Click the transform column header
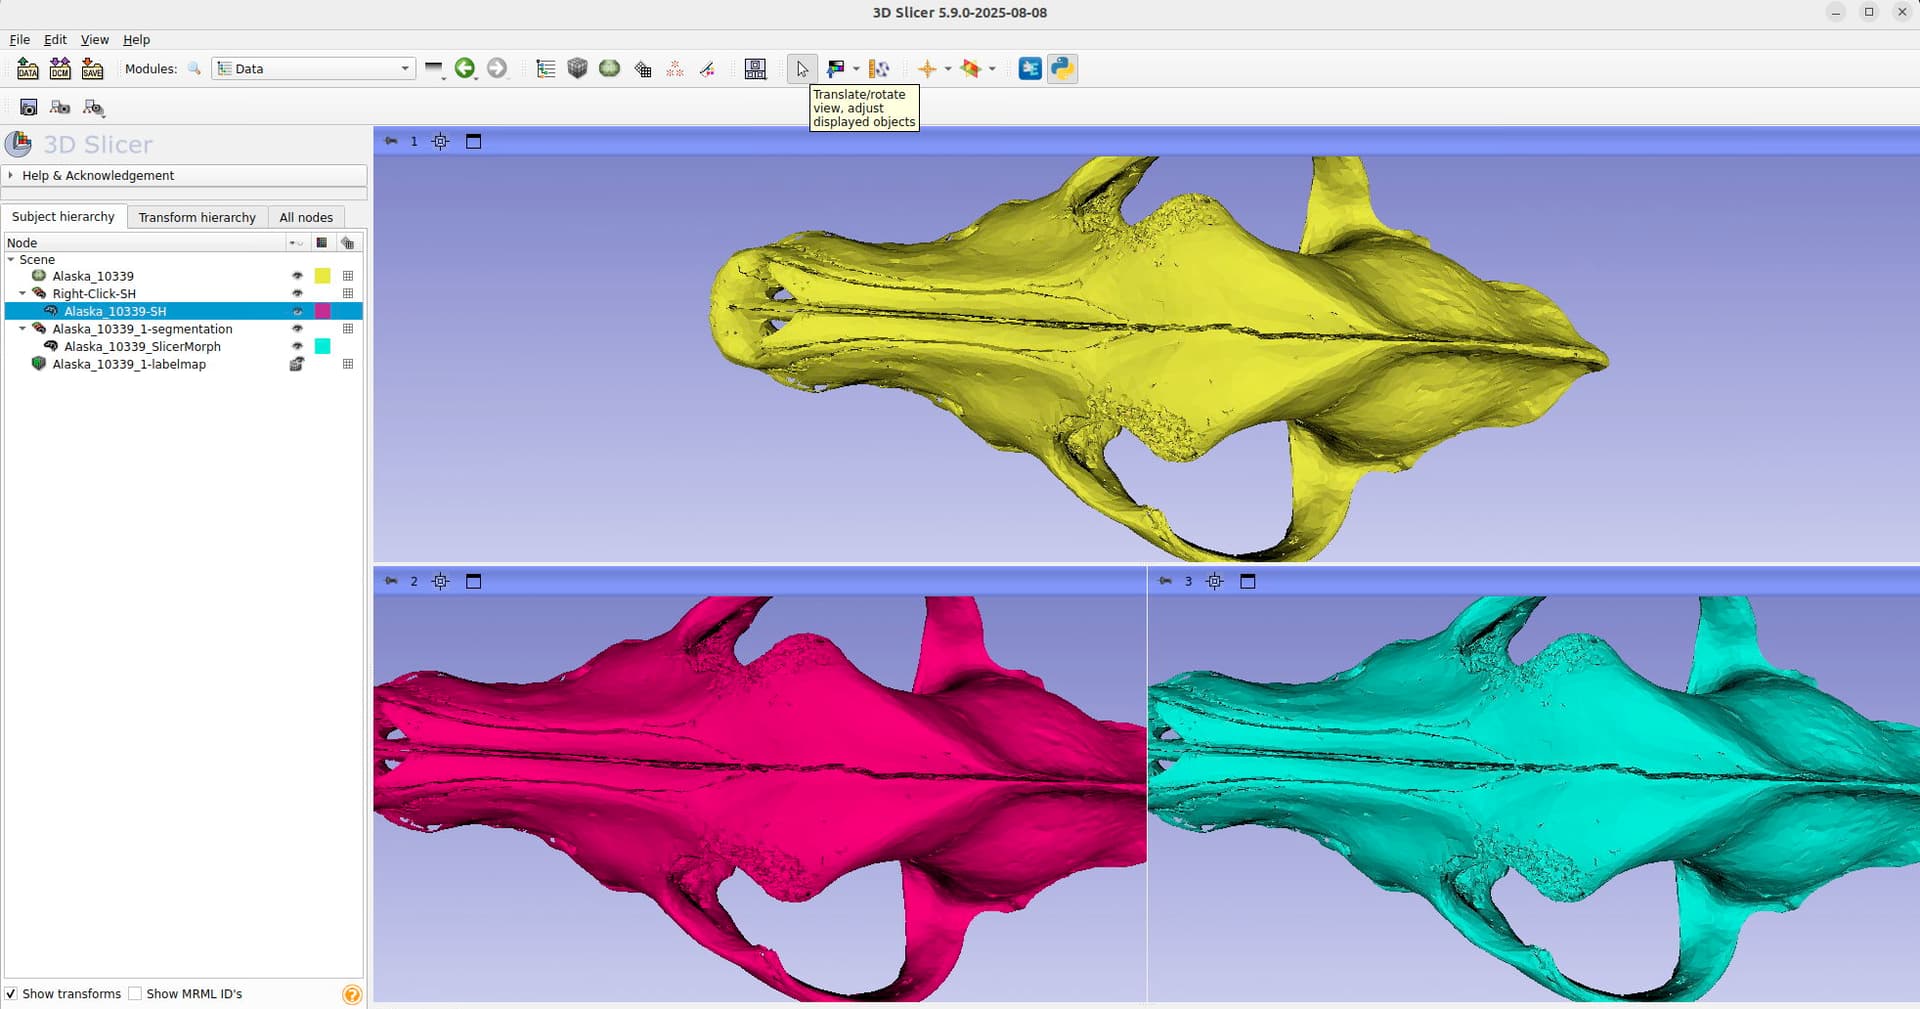Viewport: 1920px width, 1009px height. [348, 243]
